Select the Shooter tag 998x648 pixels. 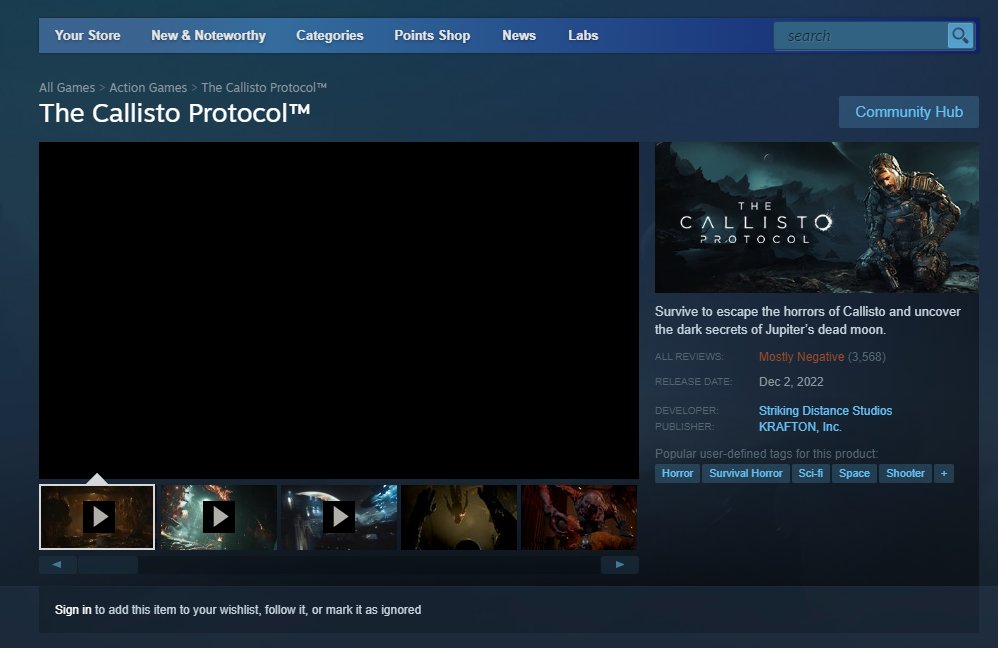click(905, 474)
